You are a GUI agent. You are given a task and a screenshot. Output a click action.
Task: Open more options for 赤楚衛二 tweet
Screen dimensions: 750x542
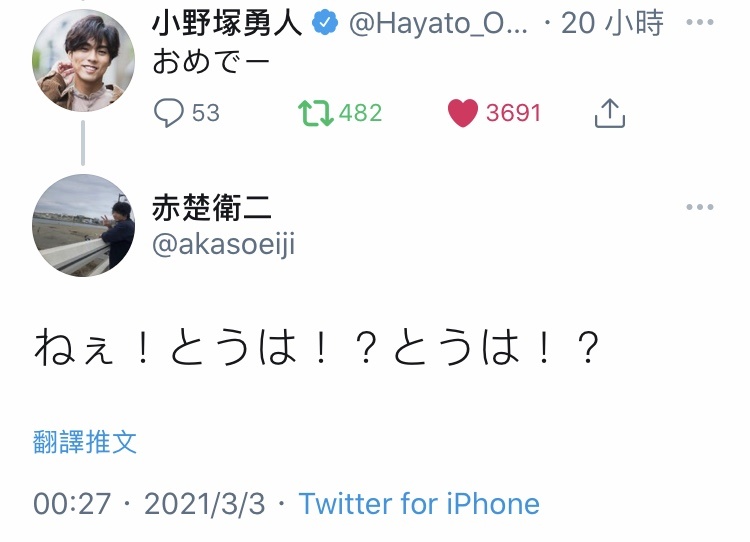[x=700, y=207]
